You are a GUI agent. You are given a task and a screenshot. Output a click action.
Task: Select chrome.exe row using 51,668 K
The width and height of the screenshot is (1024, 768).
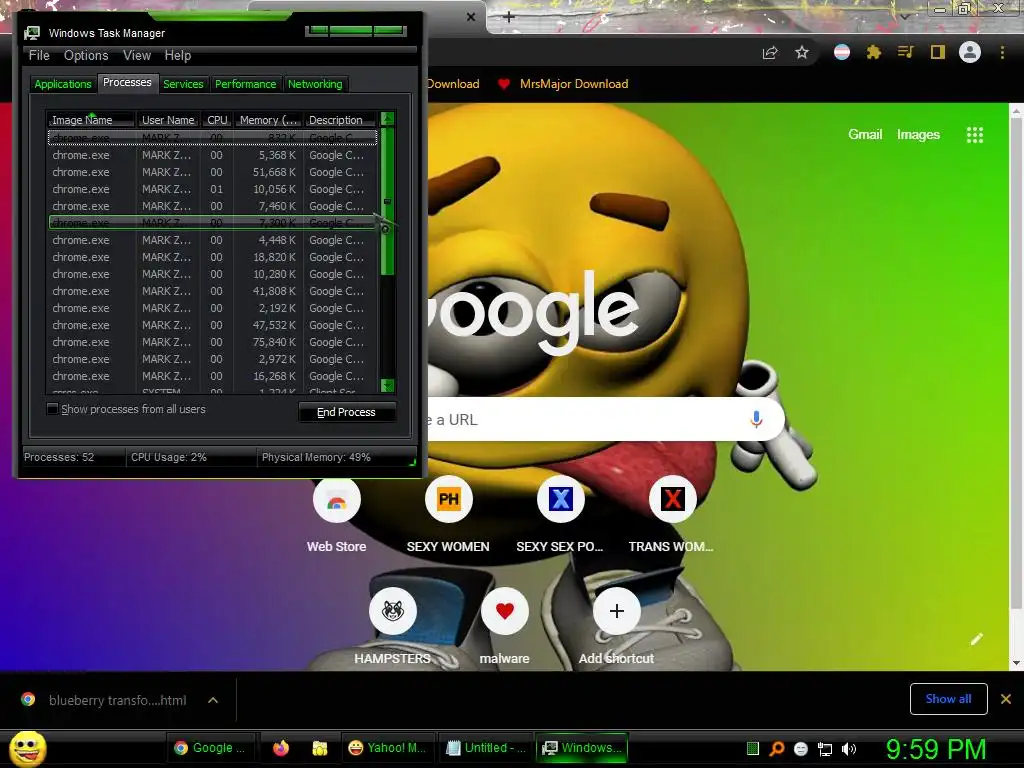coord(213,172)
